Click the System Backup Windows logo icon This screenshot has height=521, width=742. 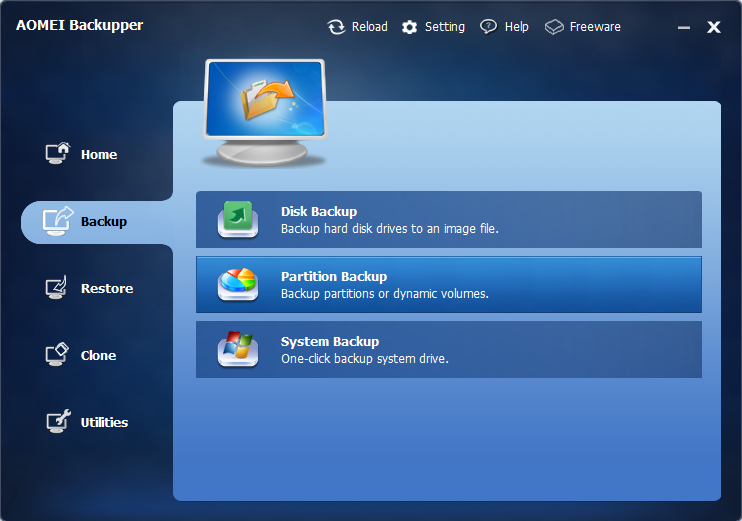coord(238,349)
